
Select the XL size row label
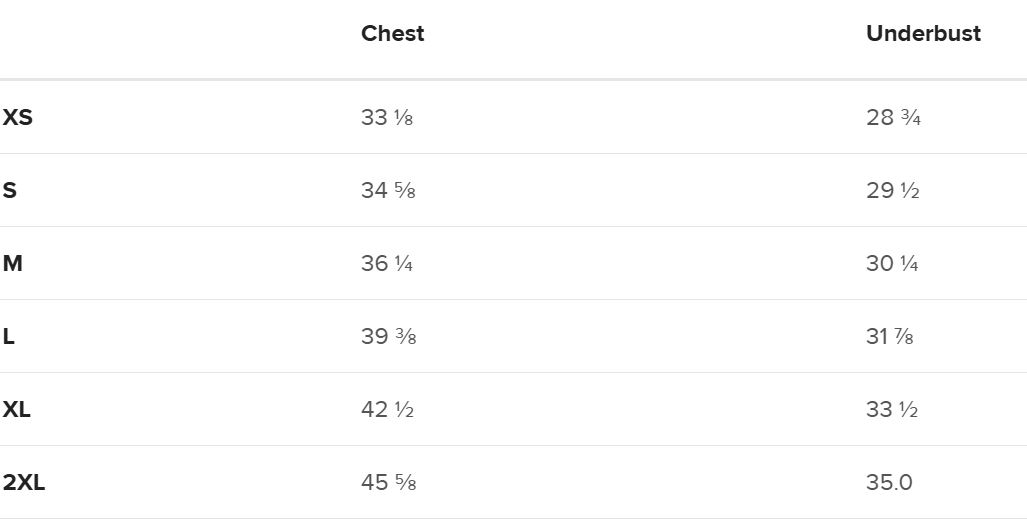click(x=16, y=409)
